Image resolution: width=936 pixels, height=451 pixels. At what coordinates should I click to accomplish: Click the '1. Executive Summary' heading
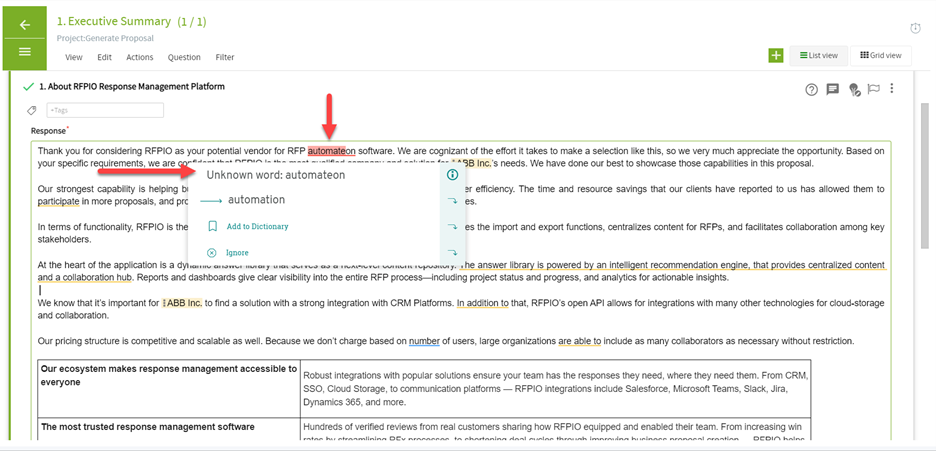tap(113, 21)
